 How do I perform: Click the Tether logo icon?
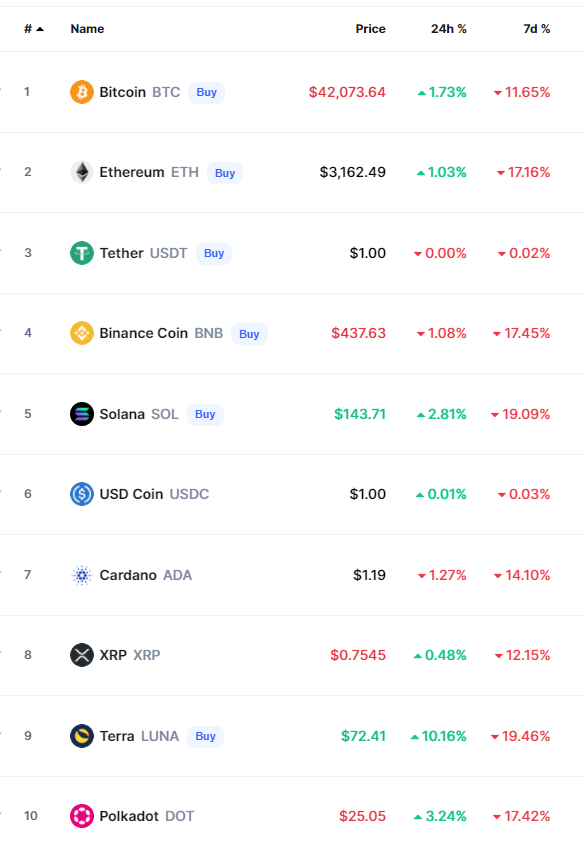click(82, 253)
